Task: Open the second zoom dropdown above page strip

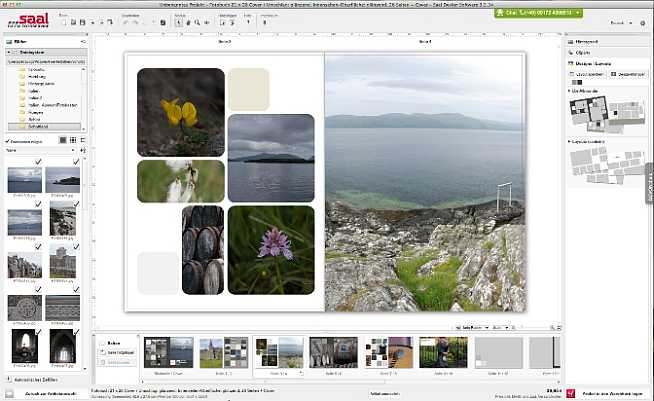Action: [501, 328]
